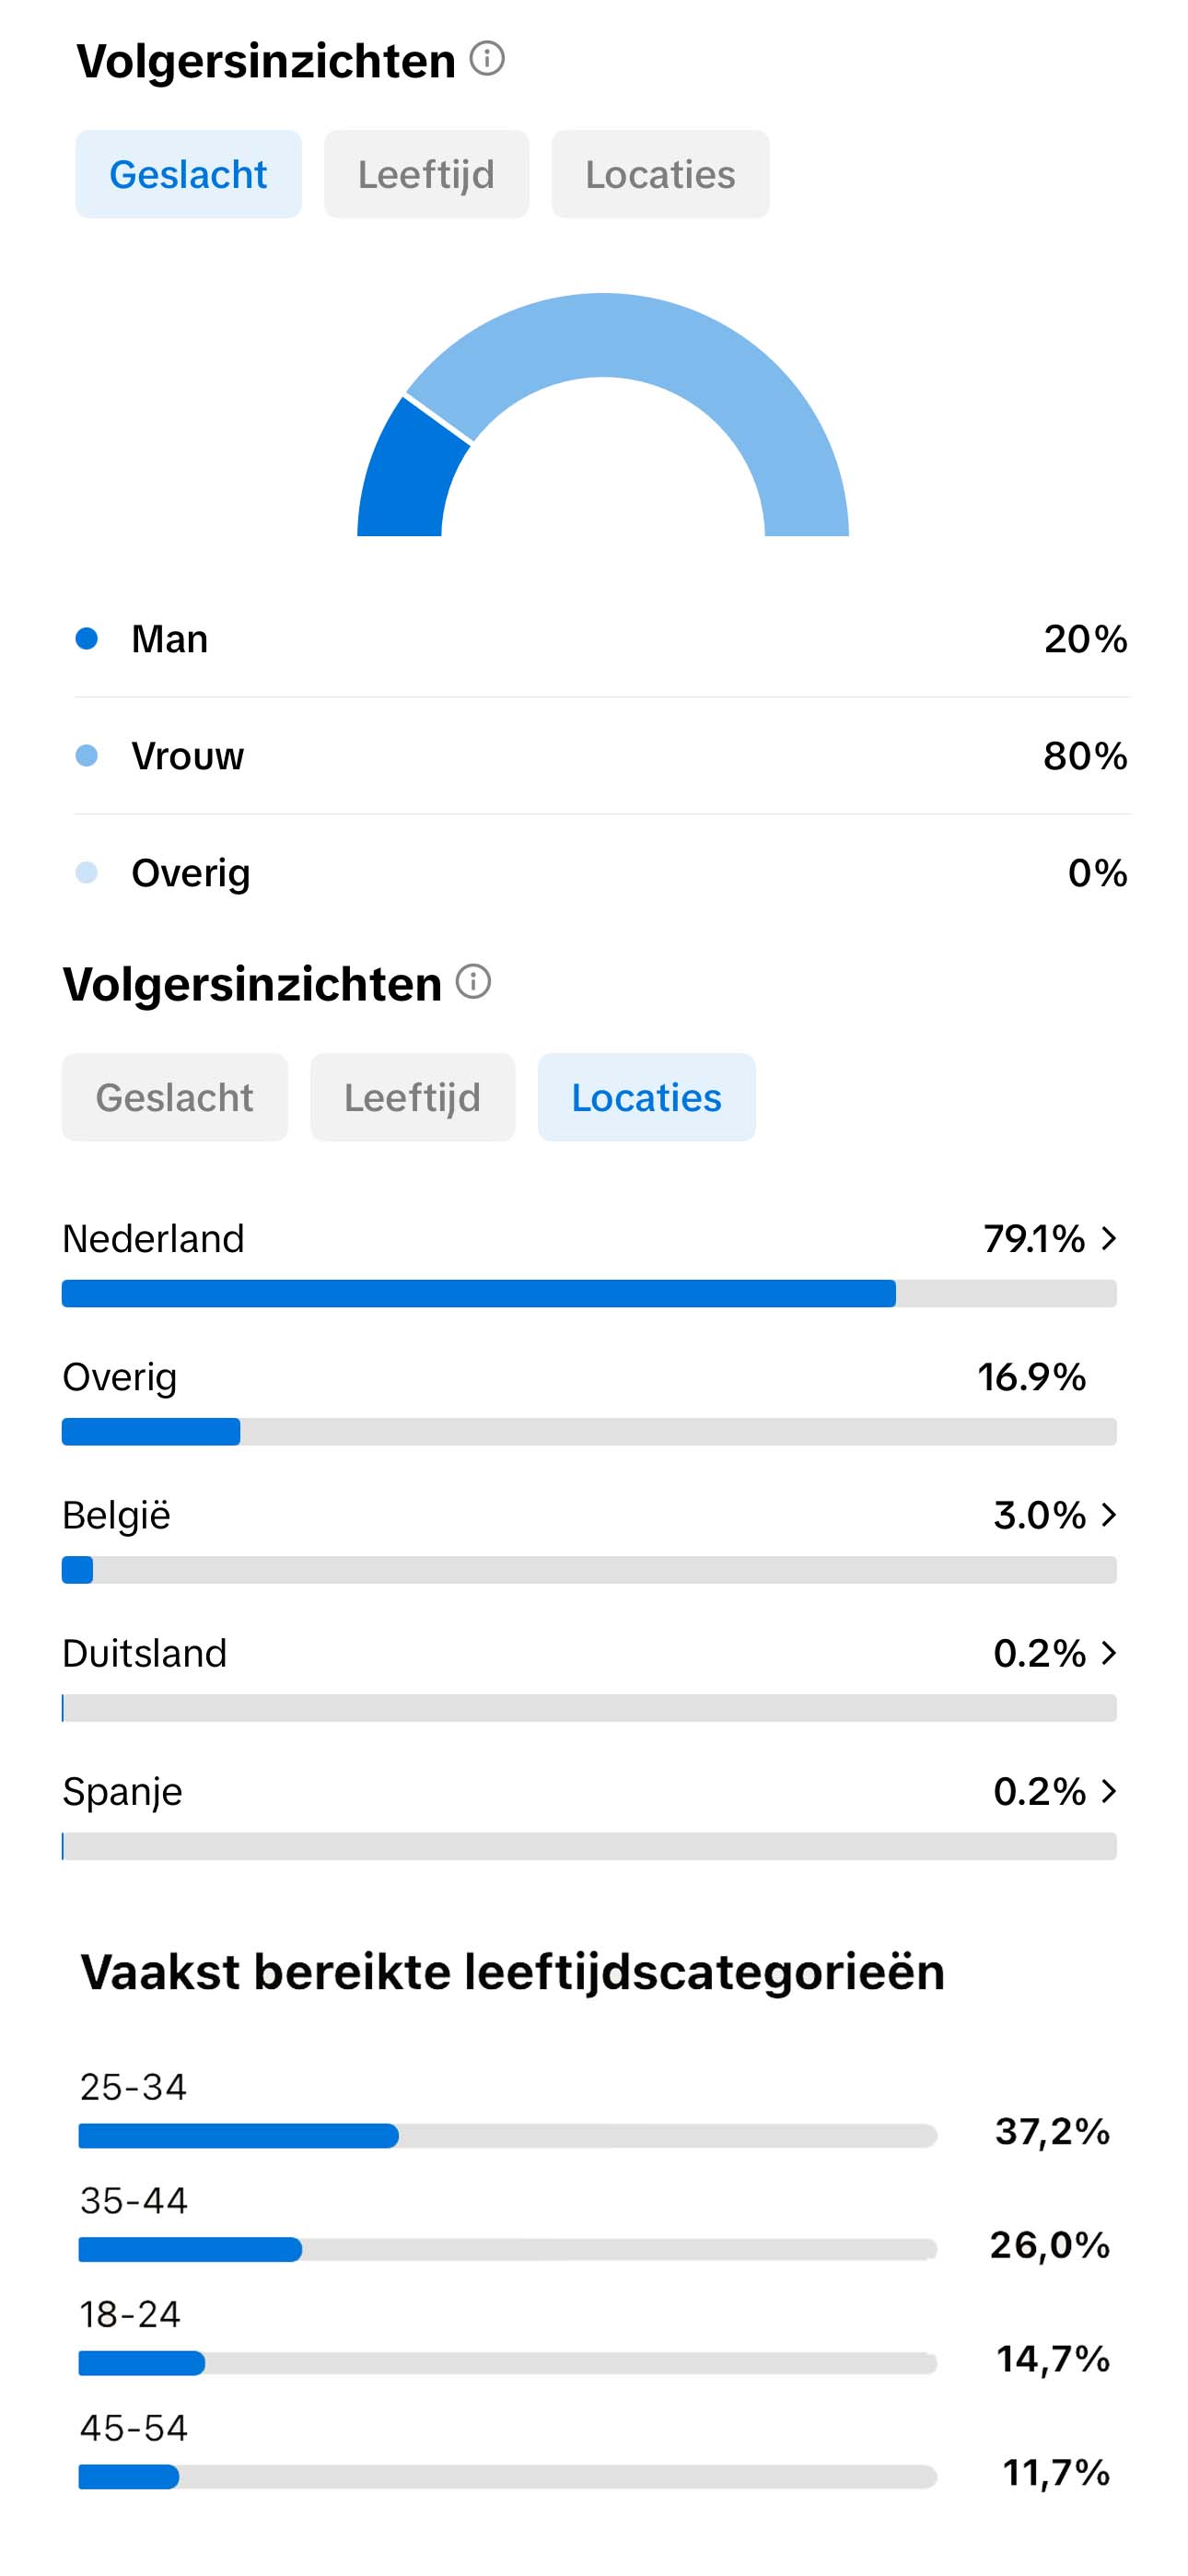Click the 25-34 age category bar
Viewport: 1188px width, 2576px height.
tap(507, 2136)
